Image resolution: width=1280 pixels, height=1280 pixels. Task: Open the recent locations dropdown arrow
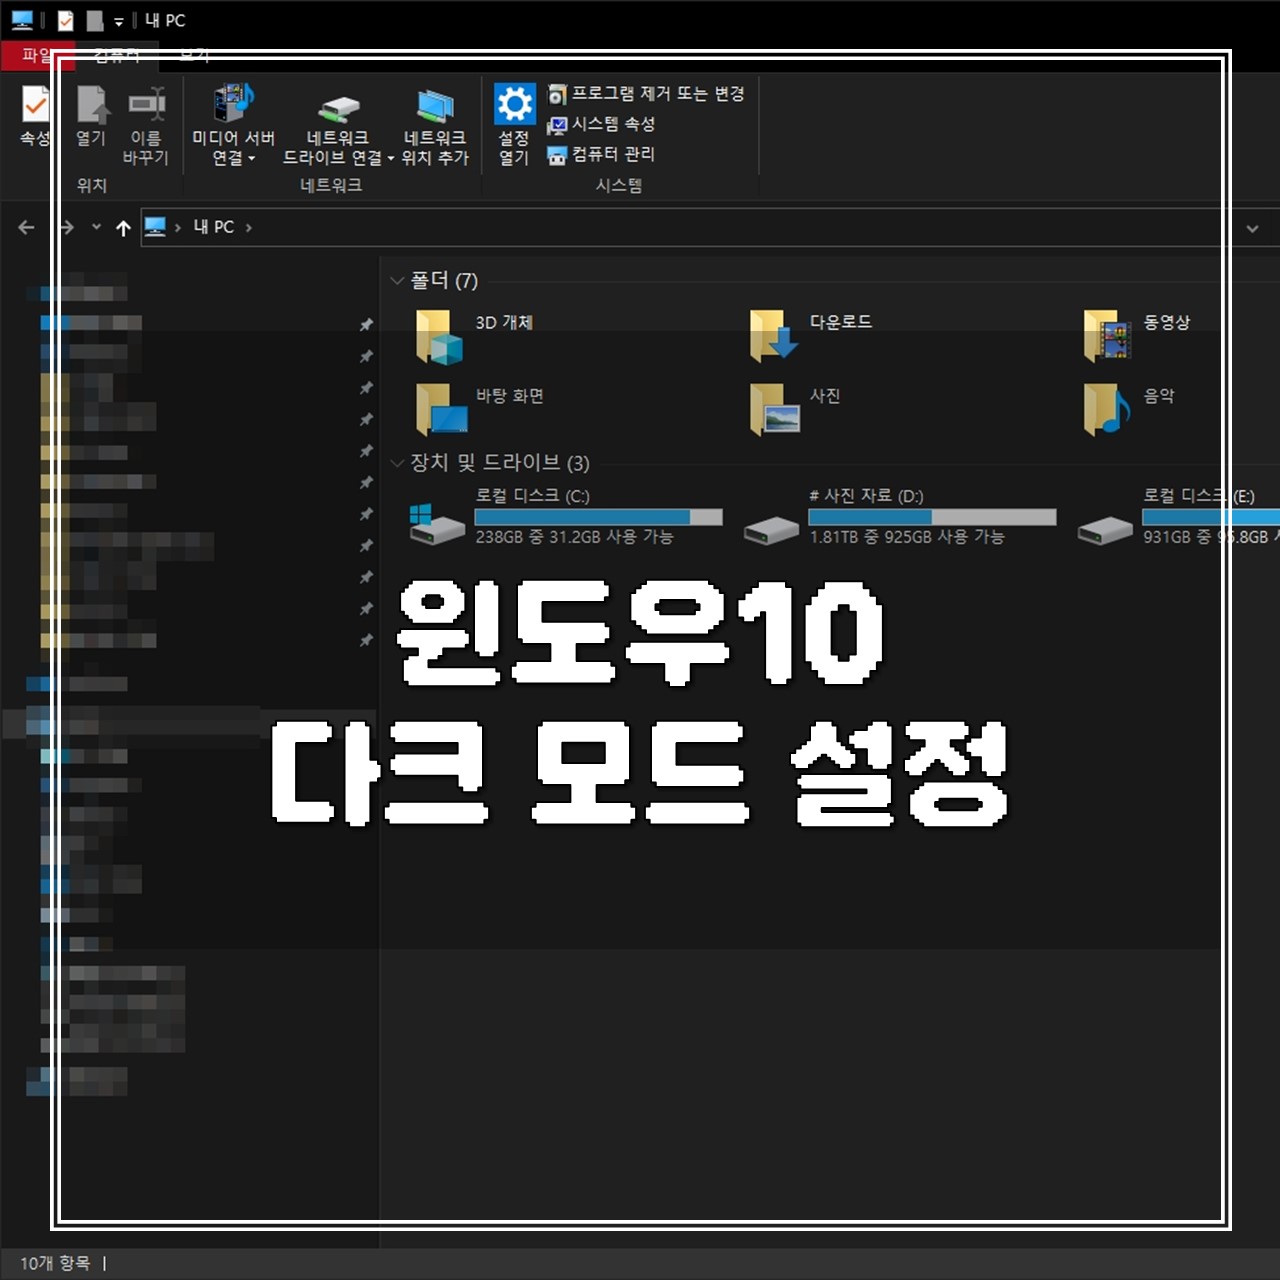[96, 227]
